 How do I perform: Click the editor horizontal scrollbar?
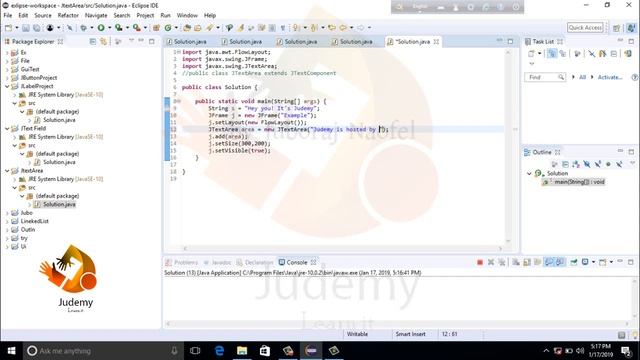click(343, 248)
